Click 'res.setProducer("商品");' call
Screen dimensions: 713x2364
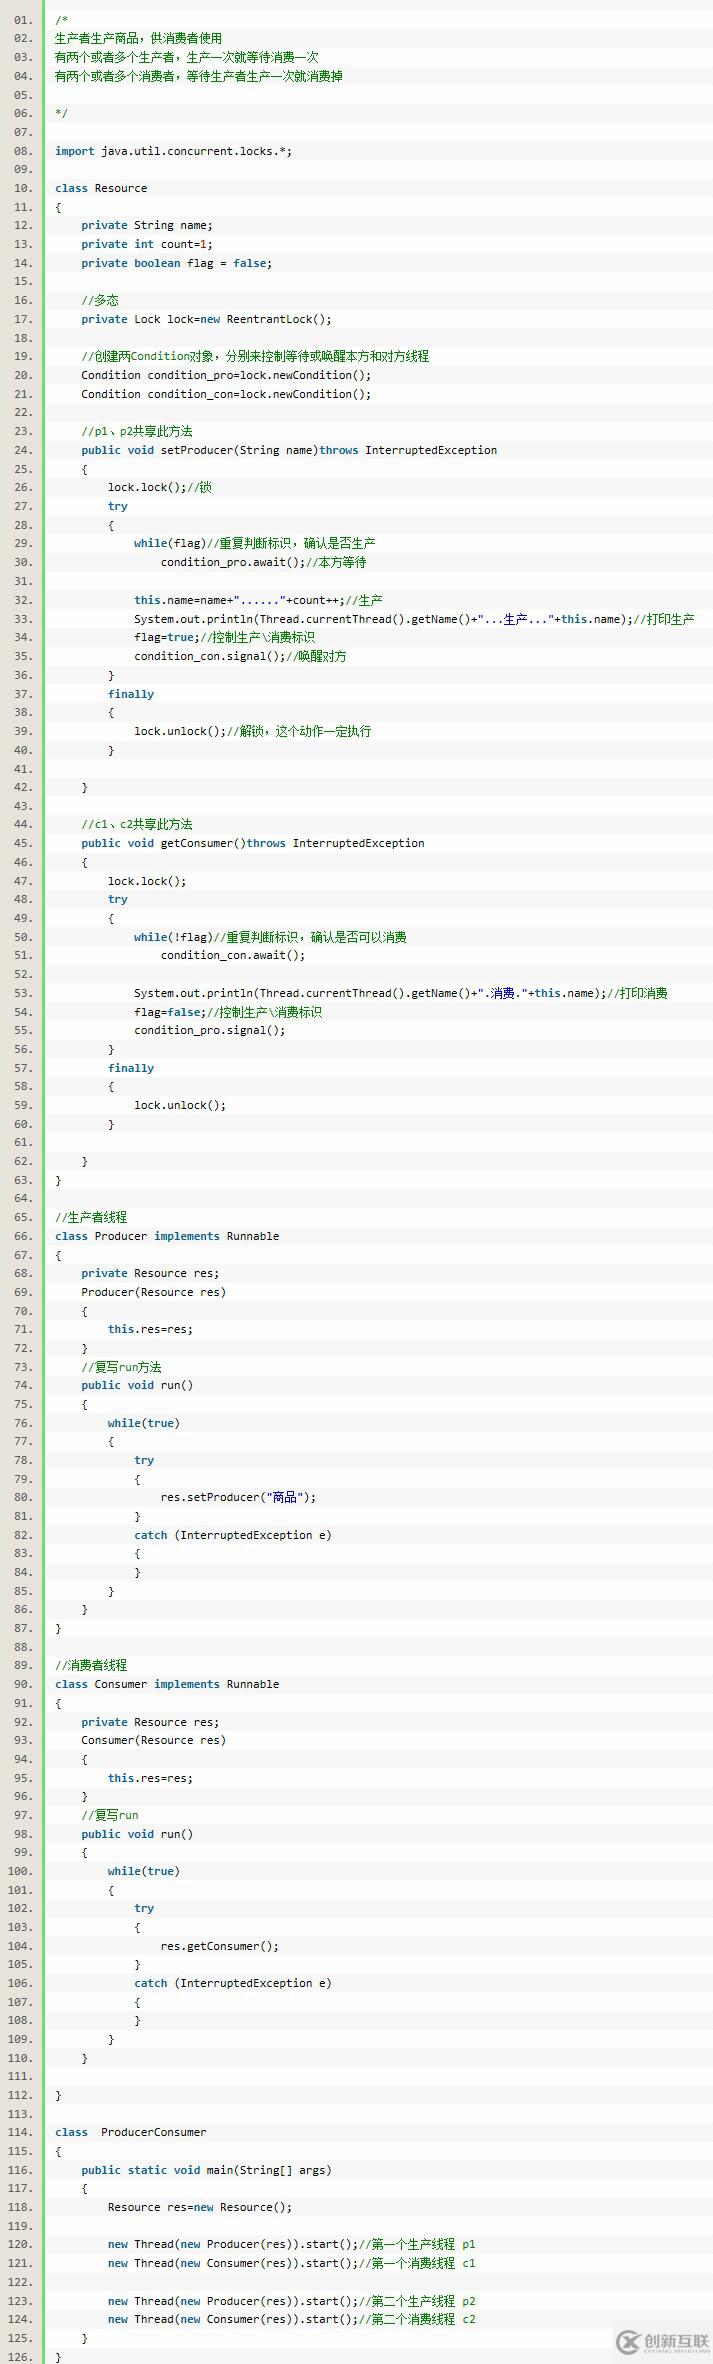(238, 1497)
